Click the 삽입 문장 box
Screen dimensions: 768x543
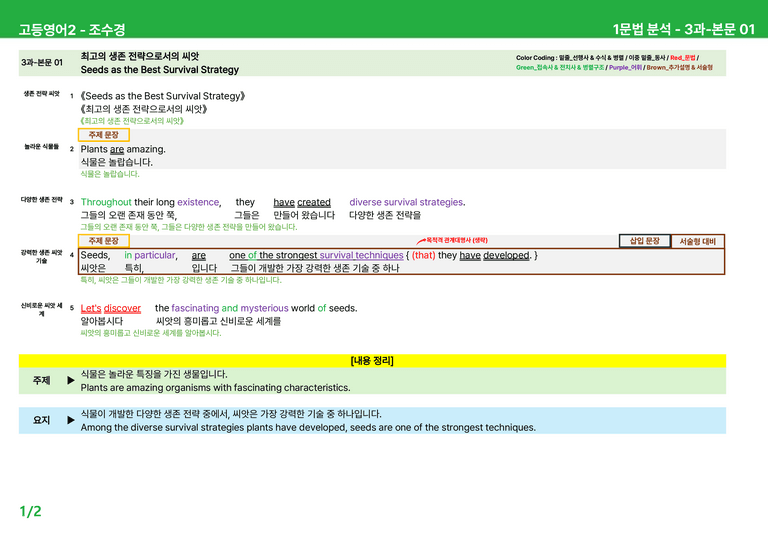tap(645, 241)
